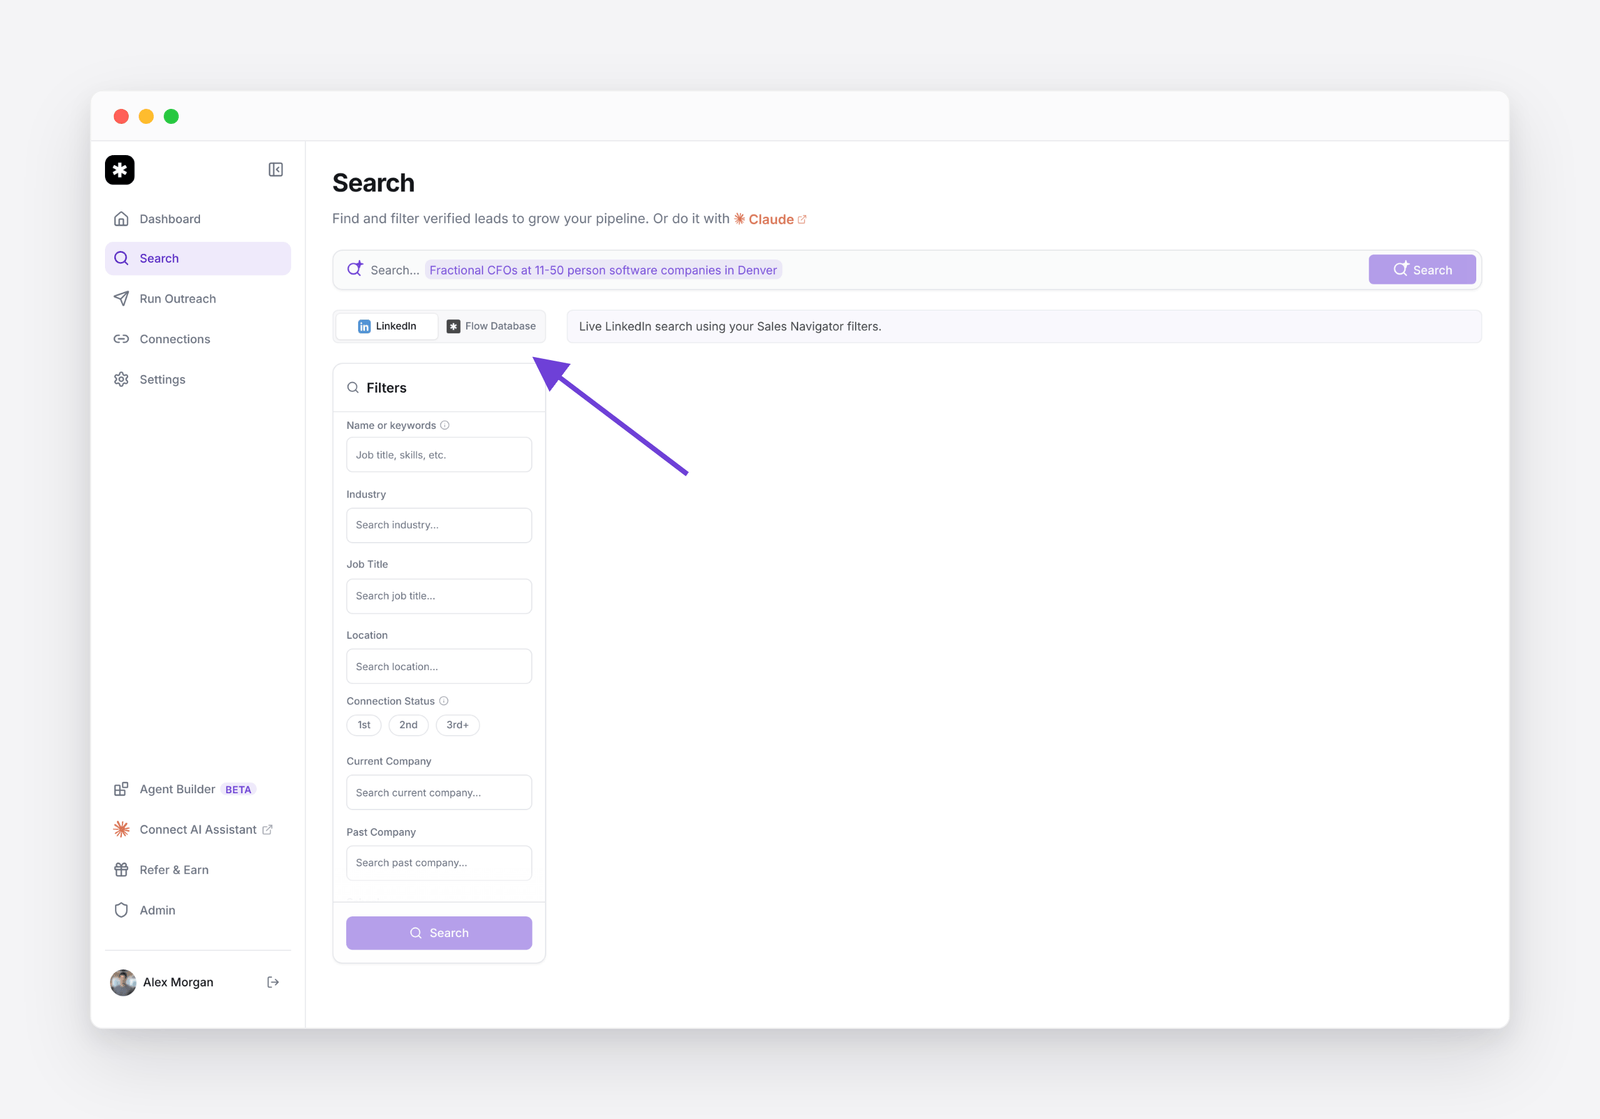
Task: Open Refer & Earn page
Action: tap(198, 870)
